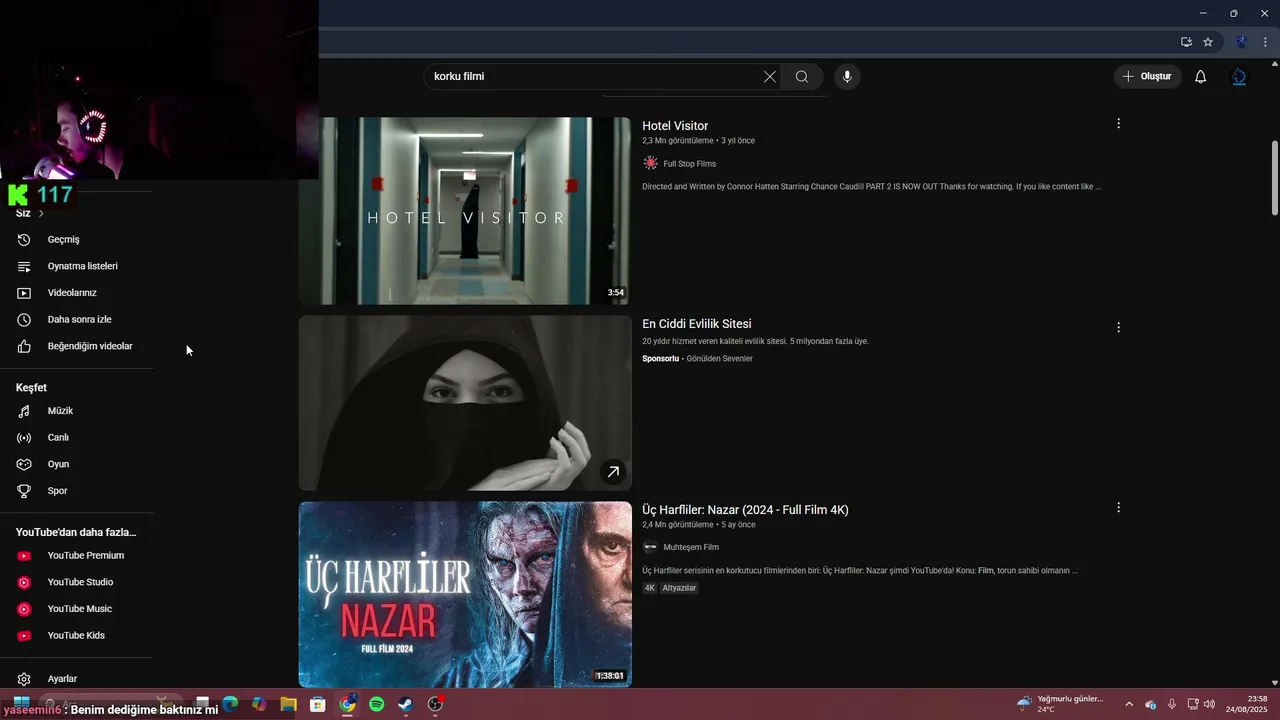Open Spotify from the taskbar

coord(376,704)
